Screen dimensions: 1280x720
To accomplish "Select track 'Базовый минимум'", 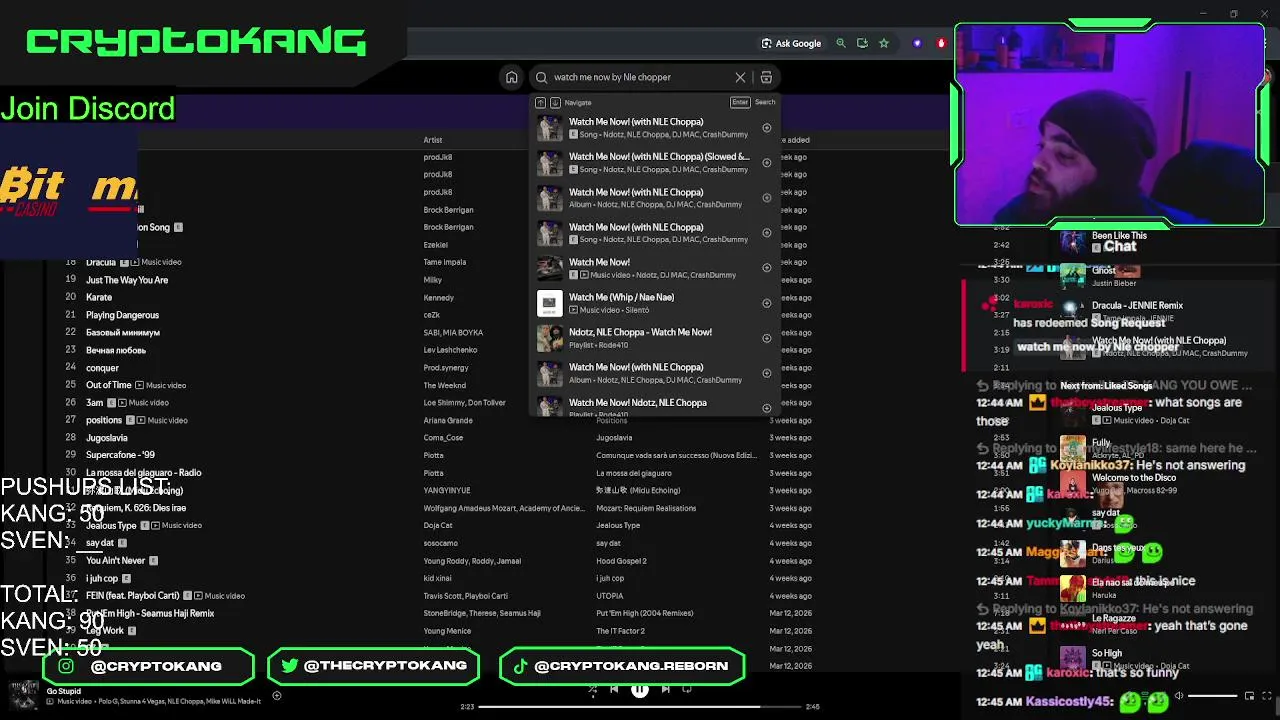I will 123,332.
